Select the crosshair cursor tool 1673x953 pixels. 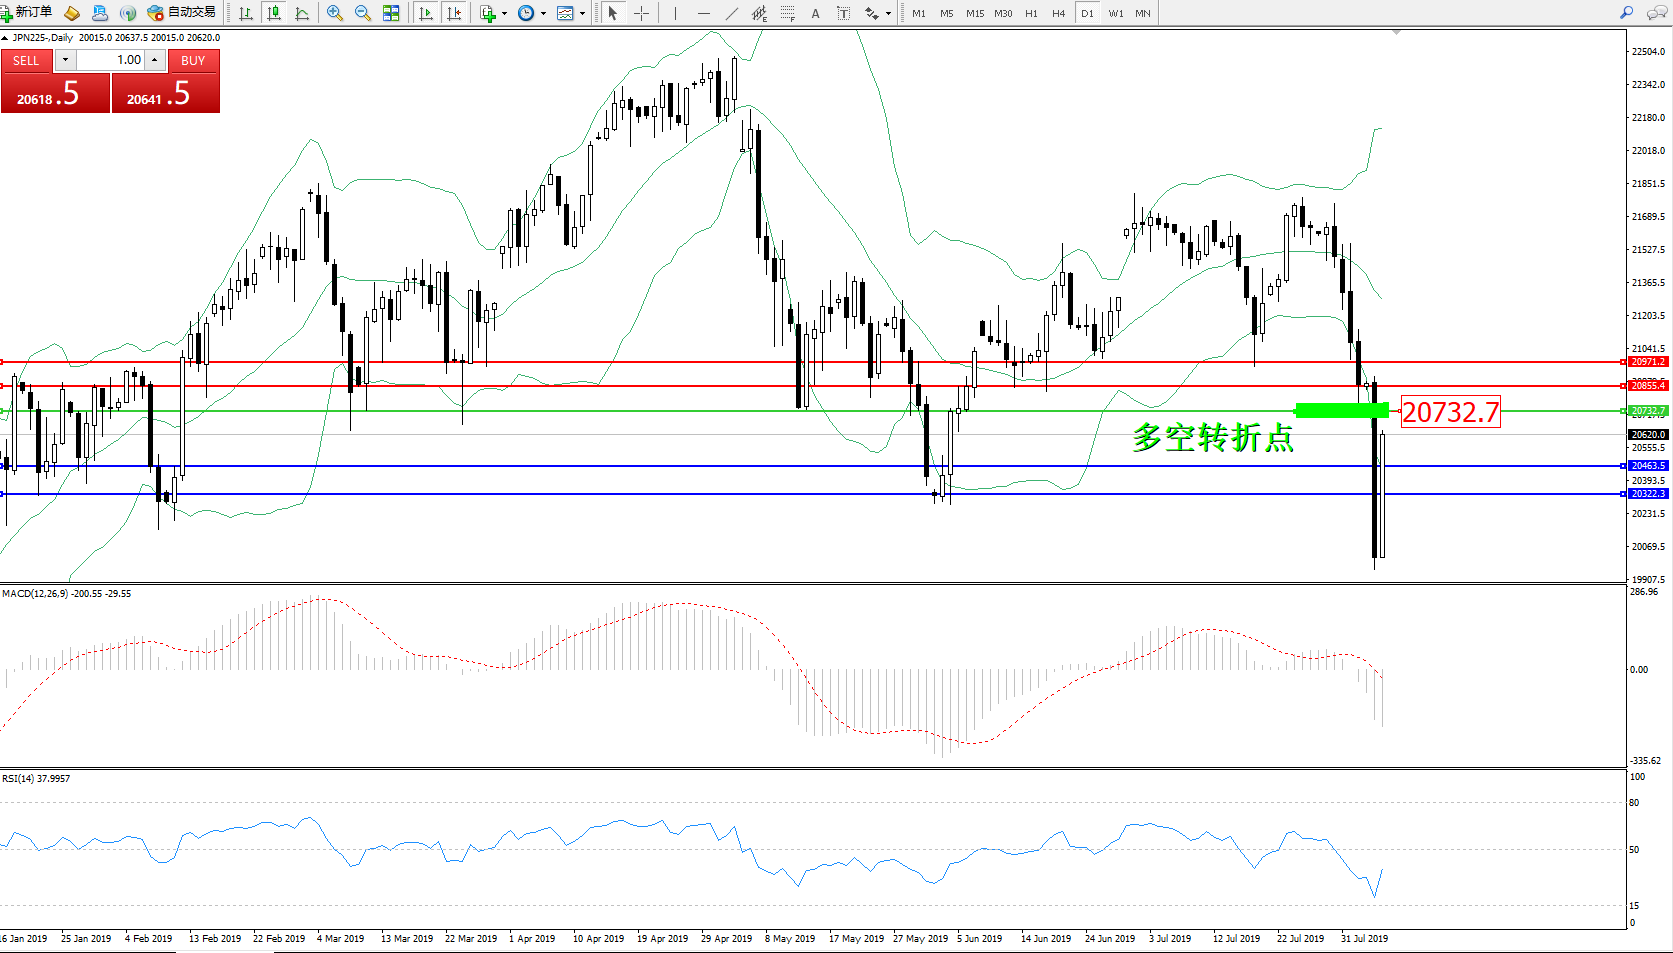point(641,13)
